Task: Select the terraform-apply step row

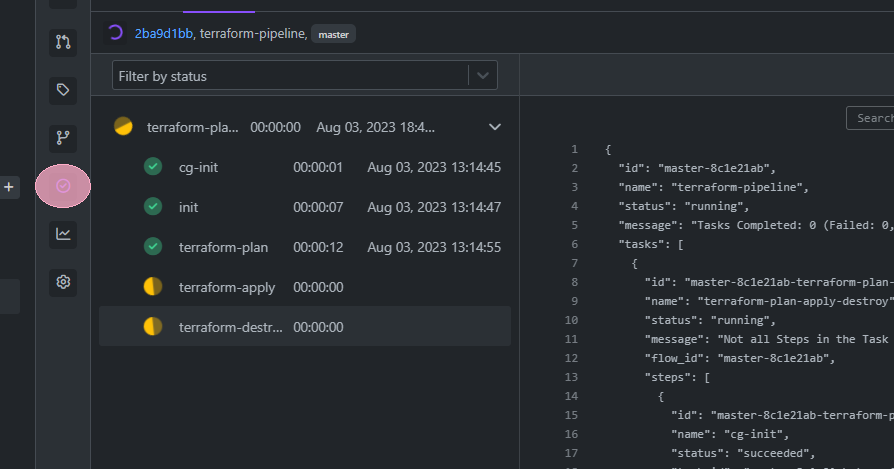Action: tap(305, 287)
